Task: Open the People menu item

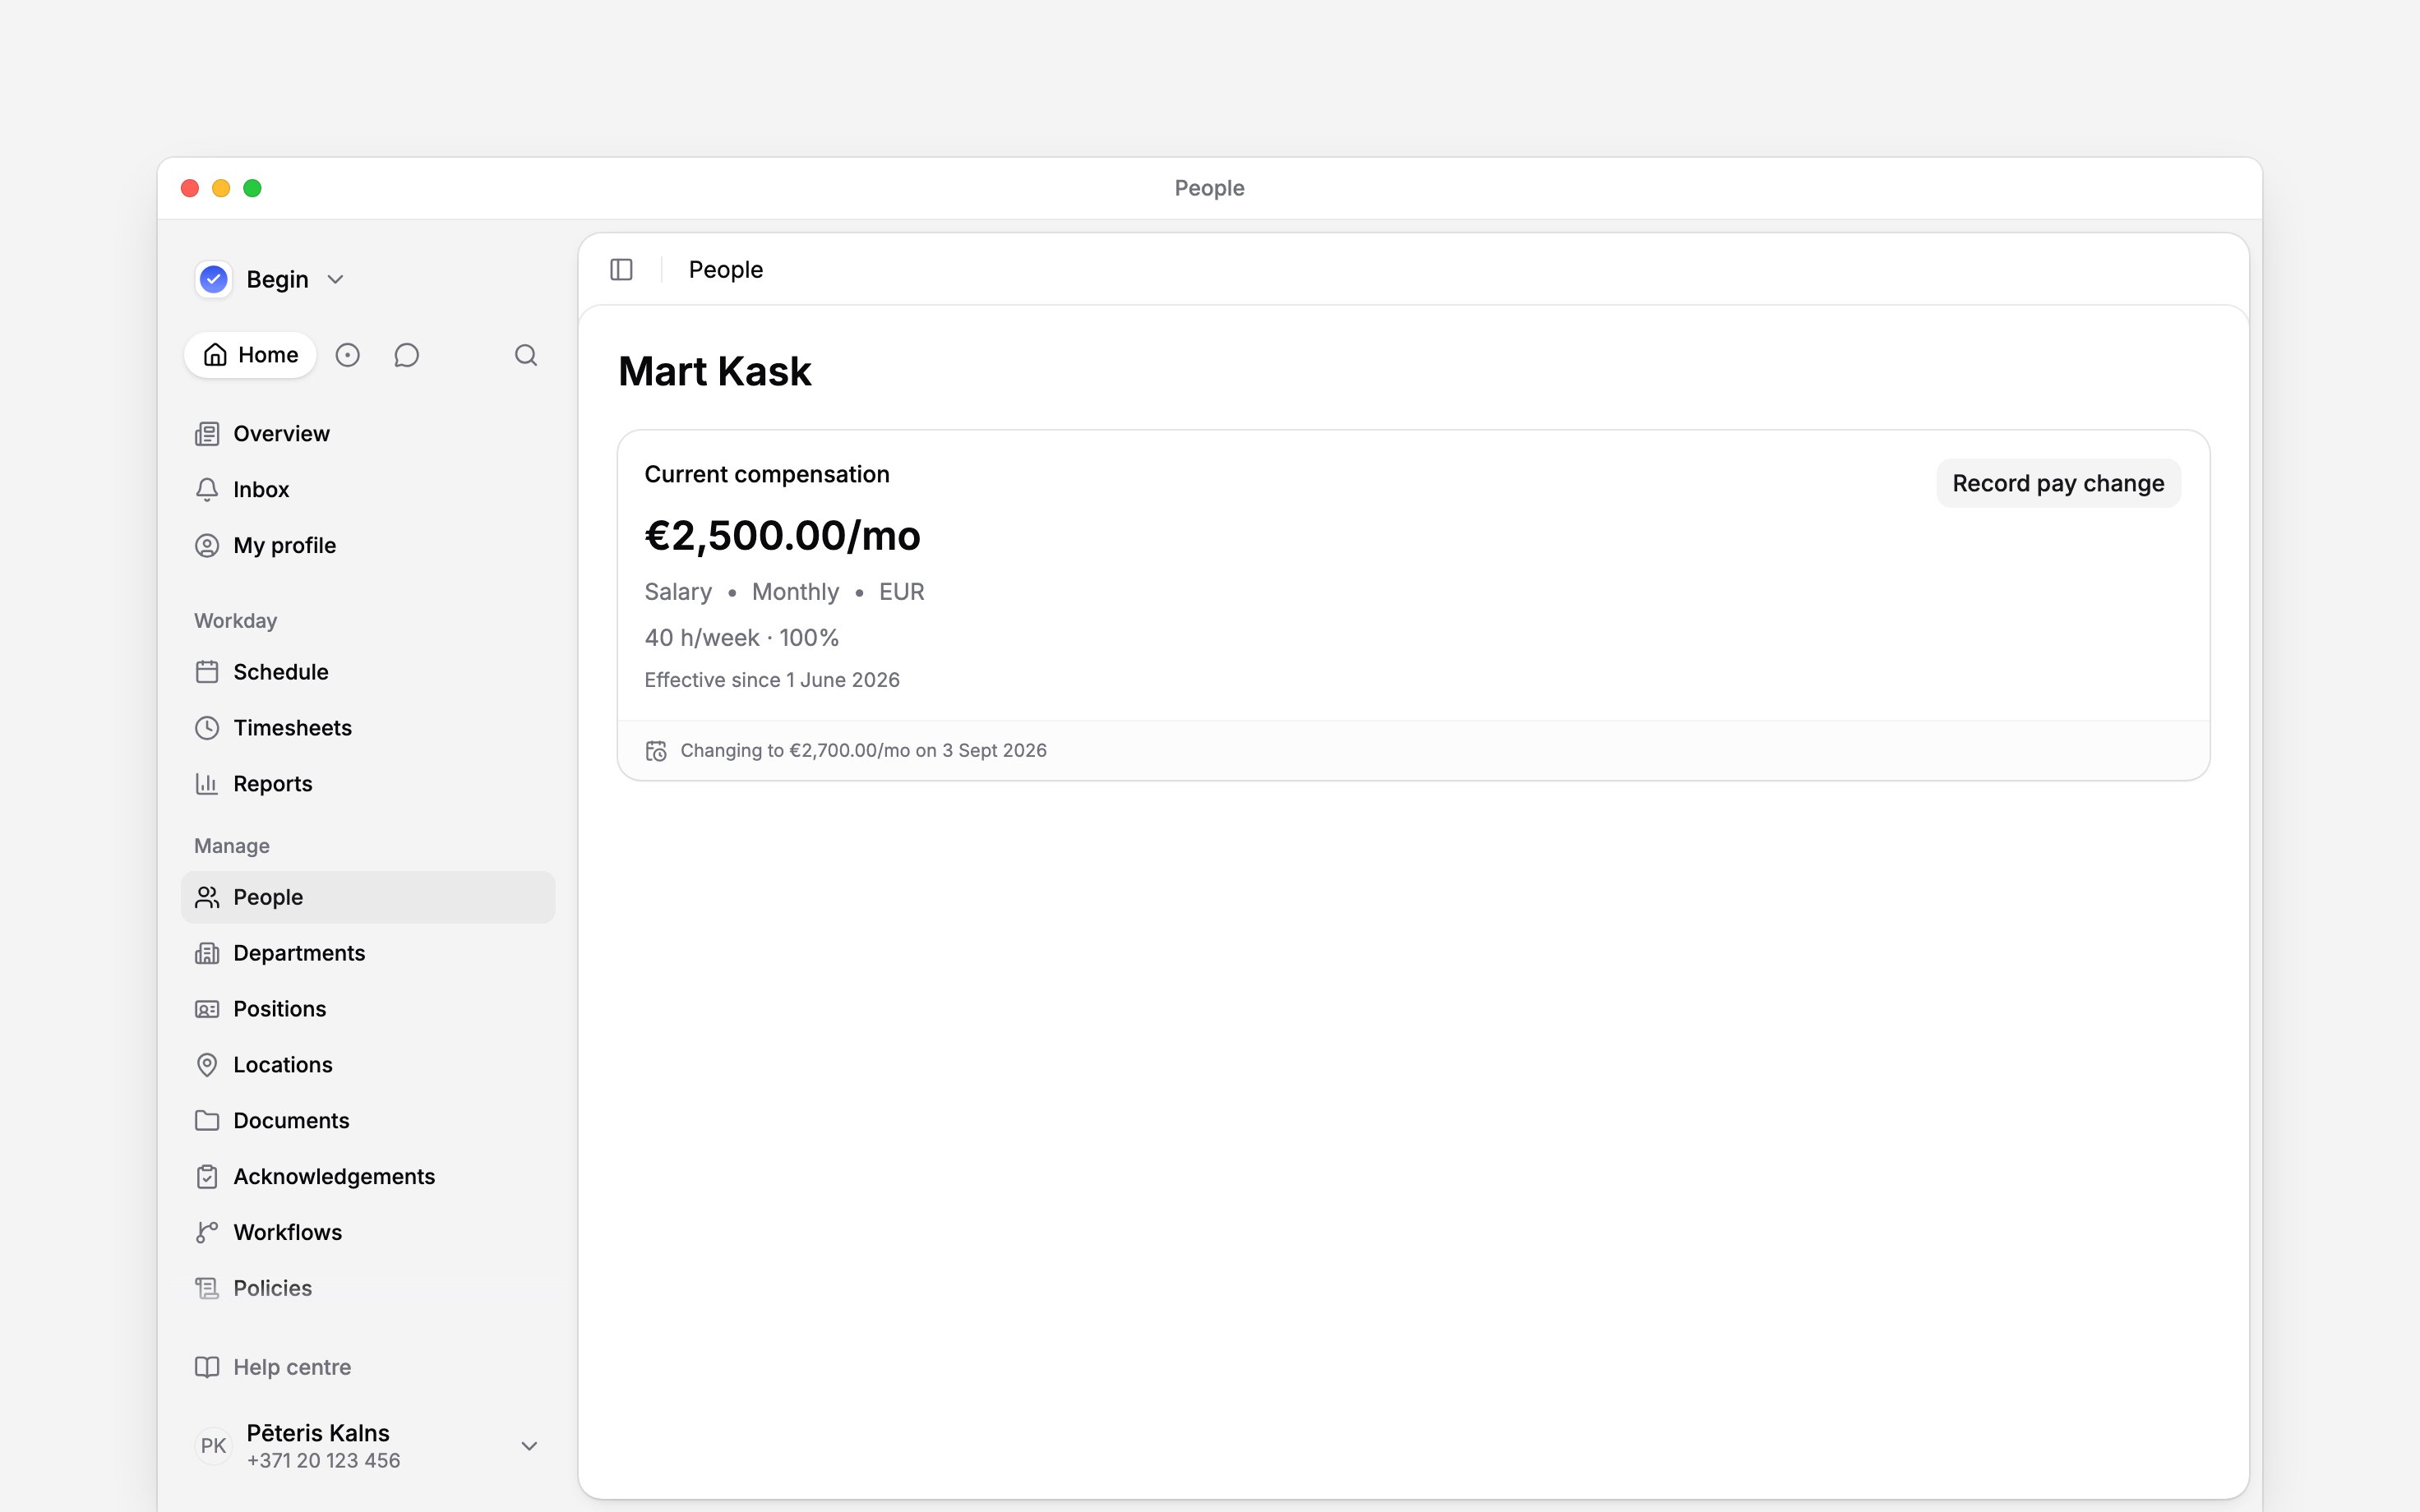Action: coord(368,897)
